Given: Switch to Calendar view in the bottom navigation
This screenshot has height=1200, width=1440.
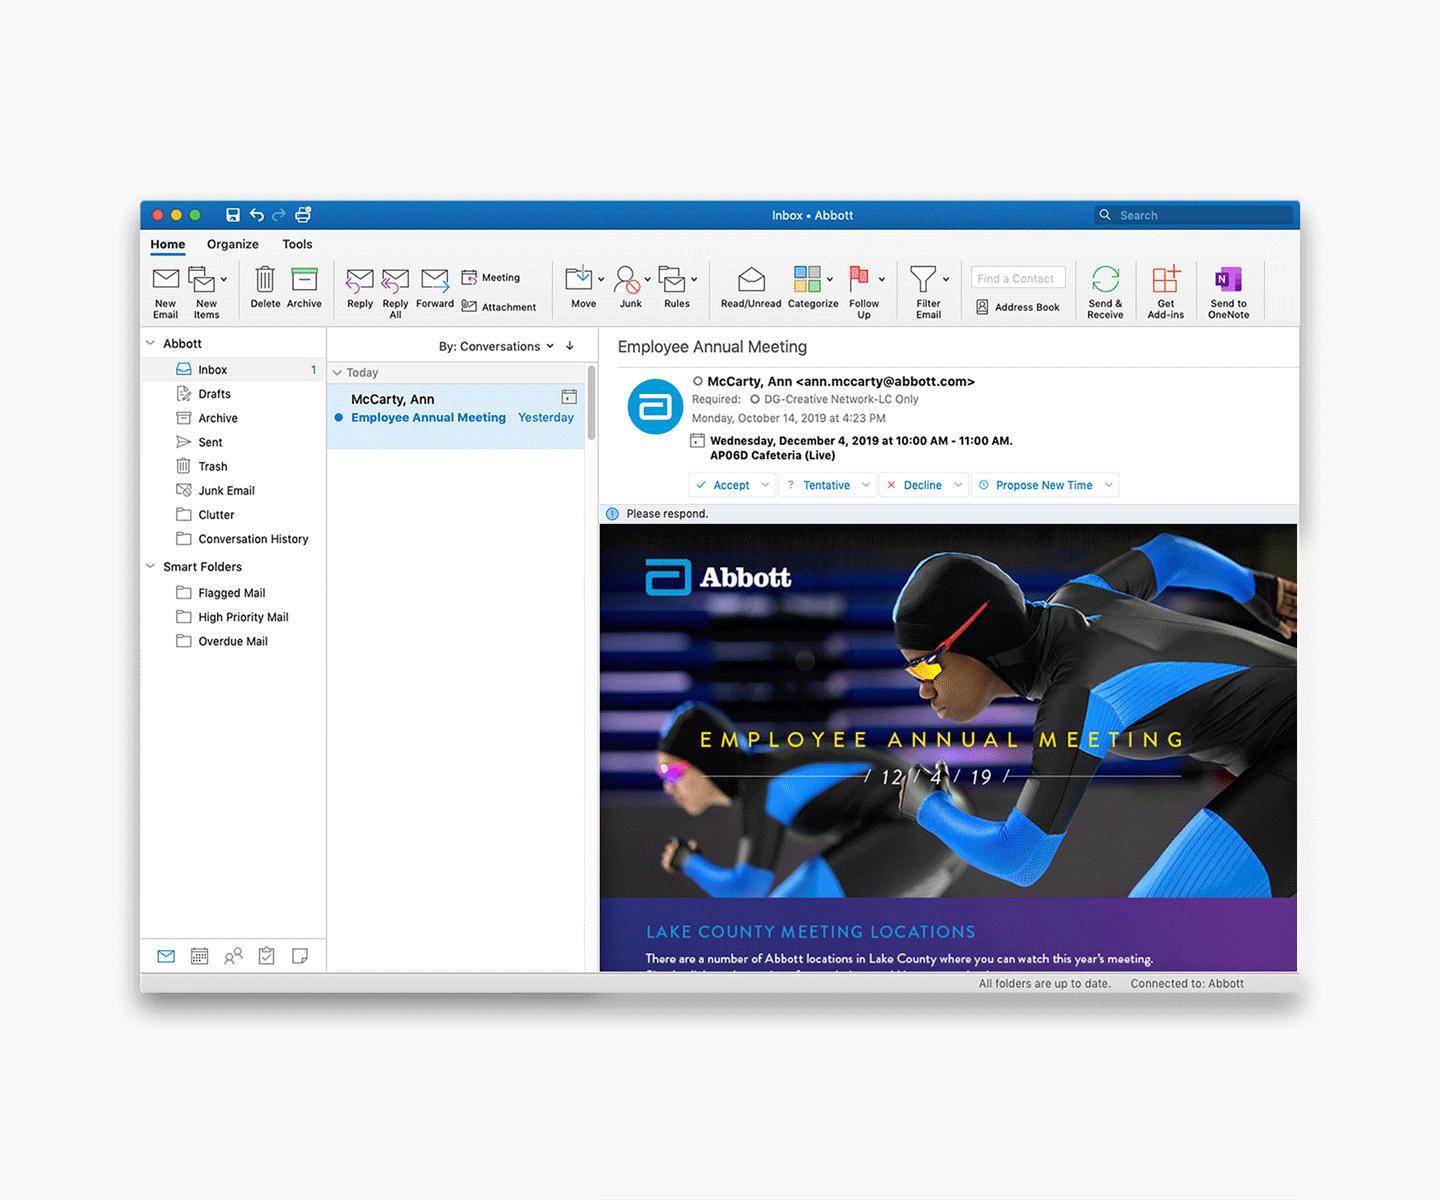Looking at the screenshot, I should (x=200, y=957).
